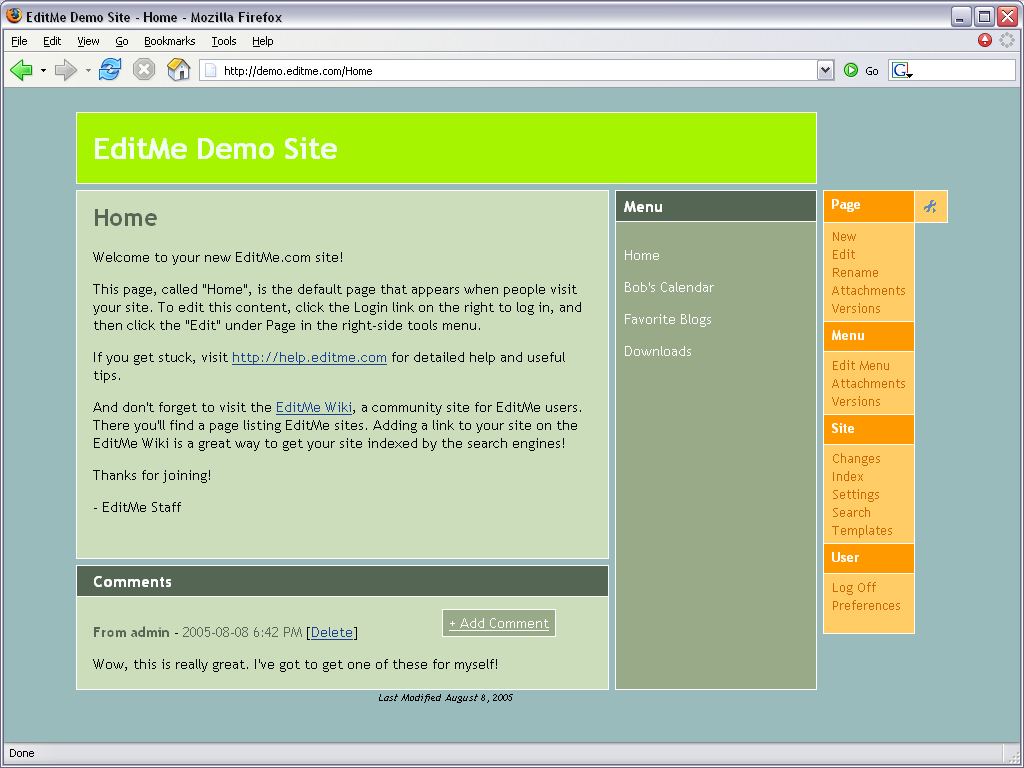Open the View menu
Viewport: 1024px width, 768px height.
(88, 41)
